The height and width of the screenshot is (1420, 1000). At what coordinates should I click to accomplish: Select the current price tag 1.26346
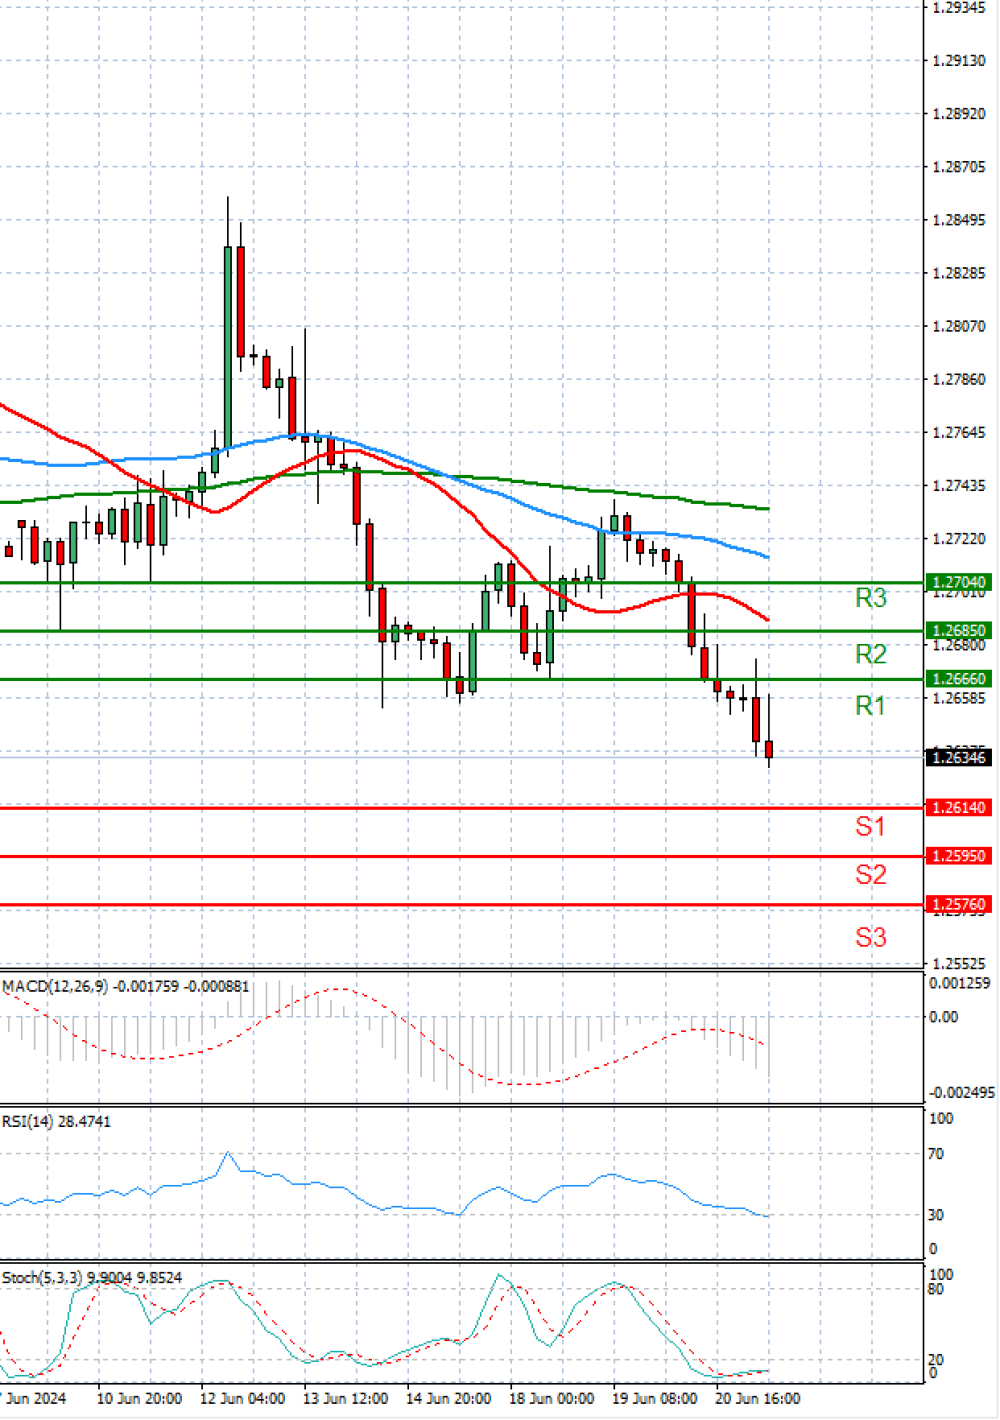pyautogui.click(x=958, y=757)
